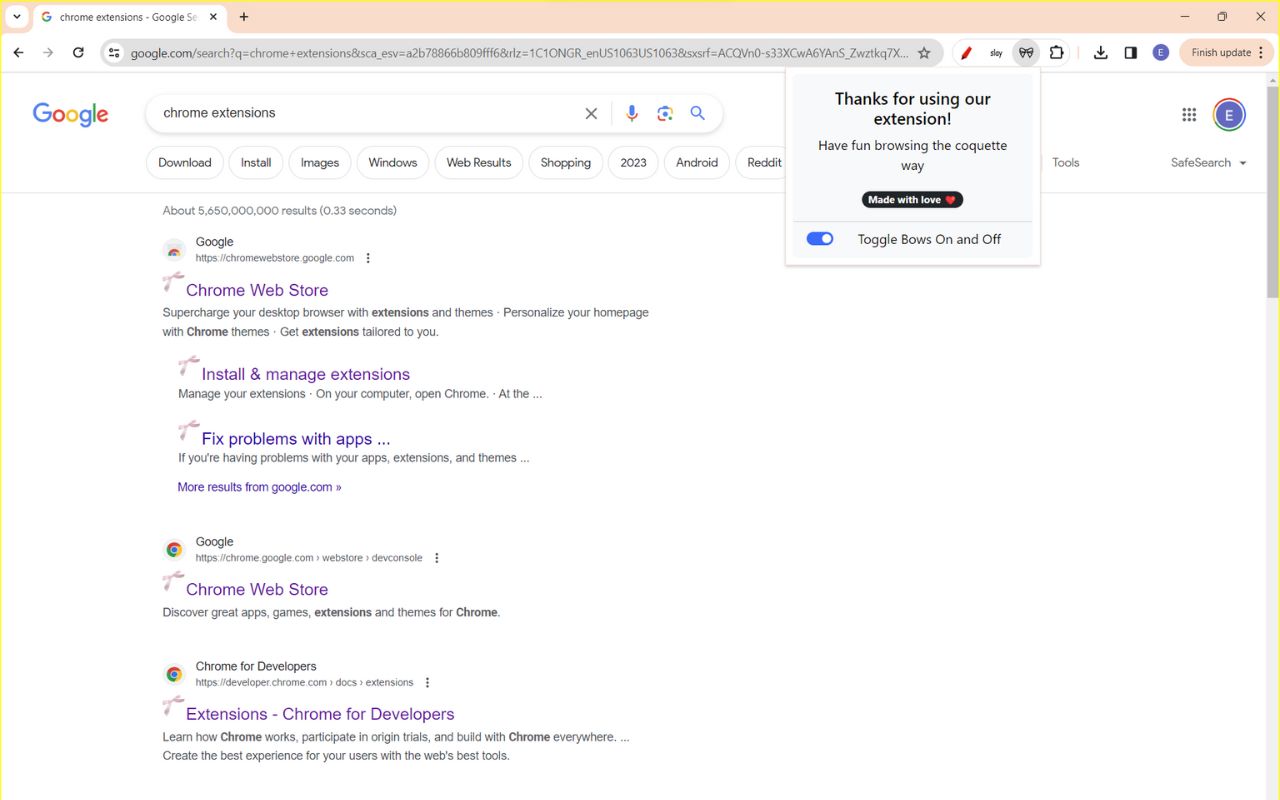This screenshot has height=800, width=1280.
Task: Click the 'Thanks for using our extension!' heading
Action: pos(913,109)
